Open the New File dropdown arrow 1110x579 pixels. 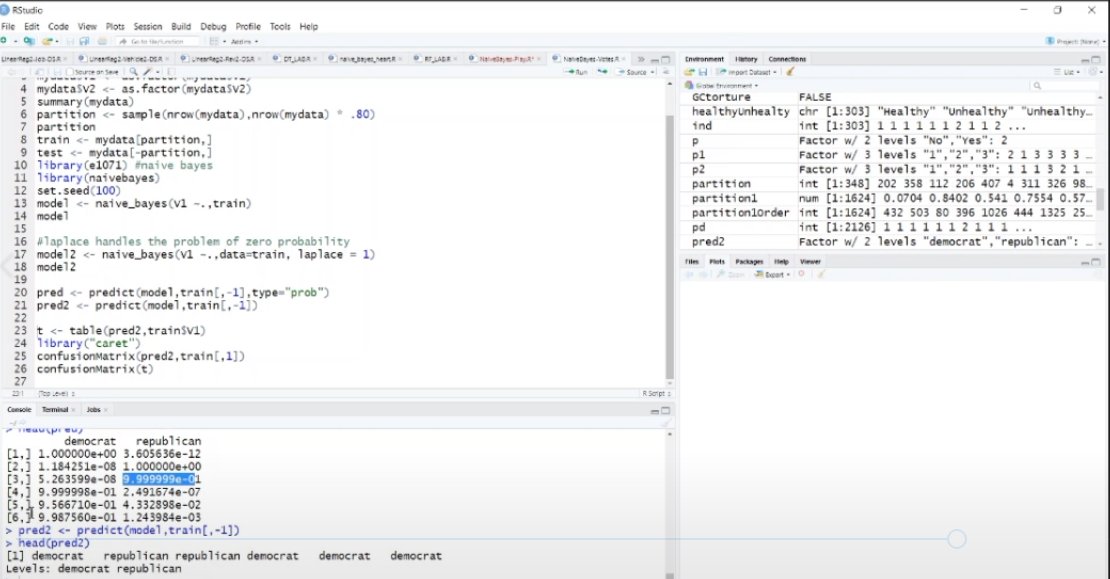pyautogui.click(x=15, y=42)
